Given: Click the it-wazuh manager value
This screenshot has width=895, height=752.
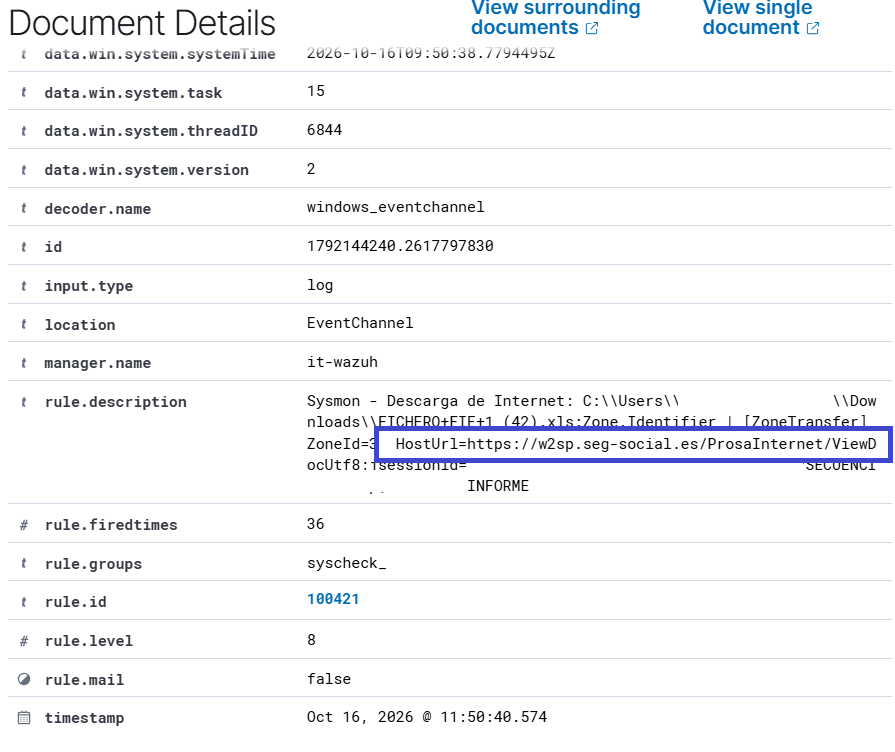Looking at the screenshot, I should 342,361.
